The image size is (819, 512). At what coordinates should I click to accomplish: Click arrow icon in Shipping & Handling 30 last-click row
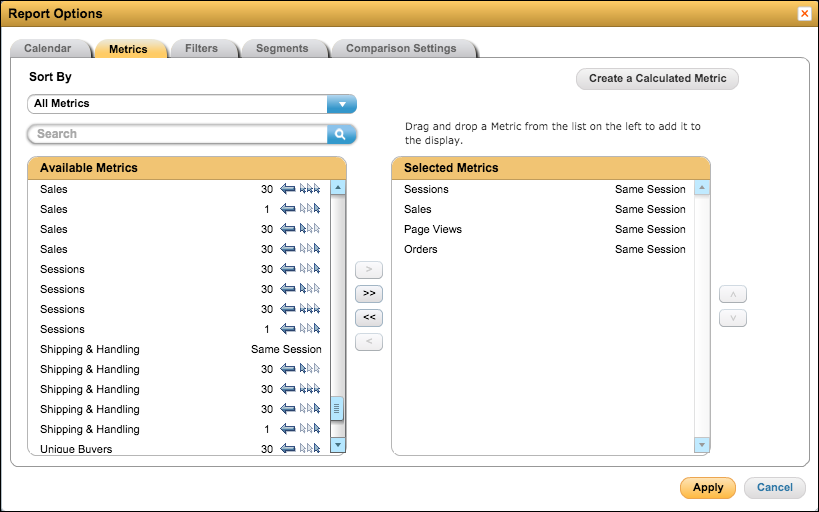coord(288,409)
